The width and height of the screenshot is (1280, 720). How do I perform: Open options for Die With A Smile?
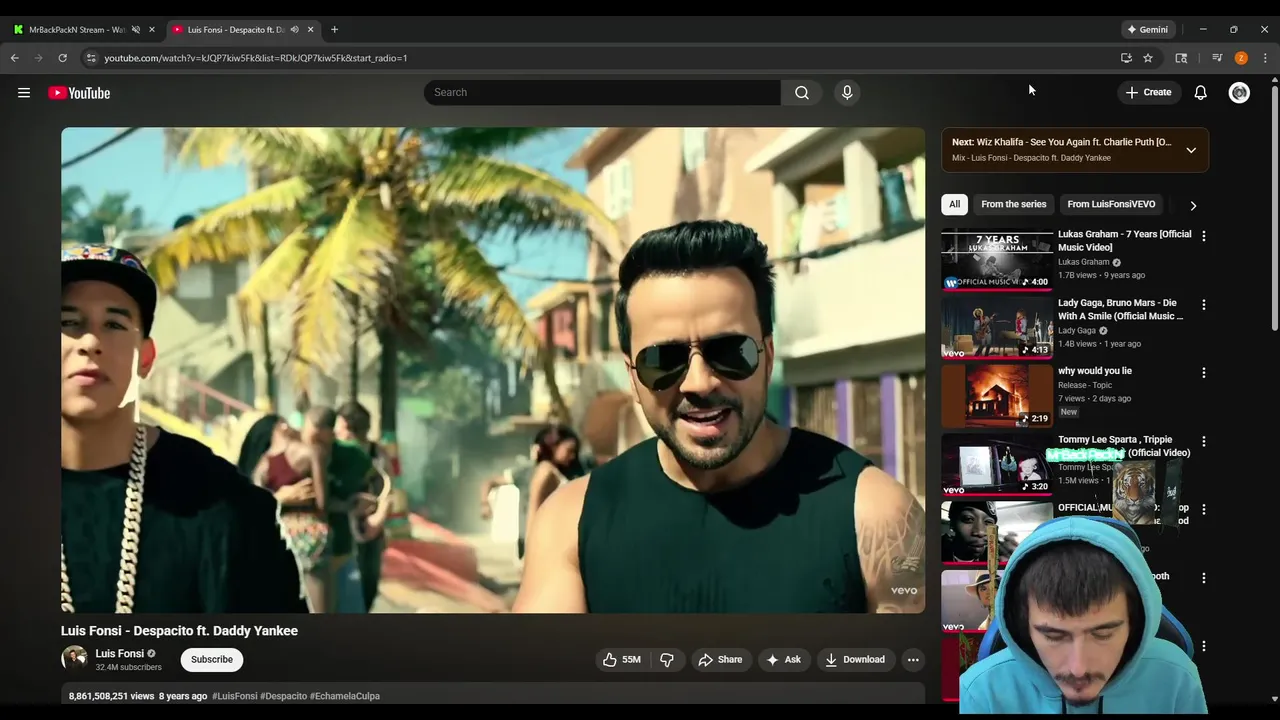(1203, 304)
